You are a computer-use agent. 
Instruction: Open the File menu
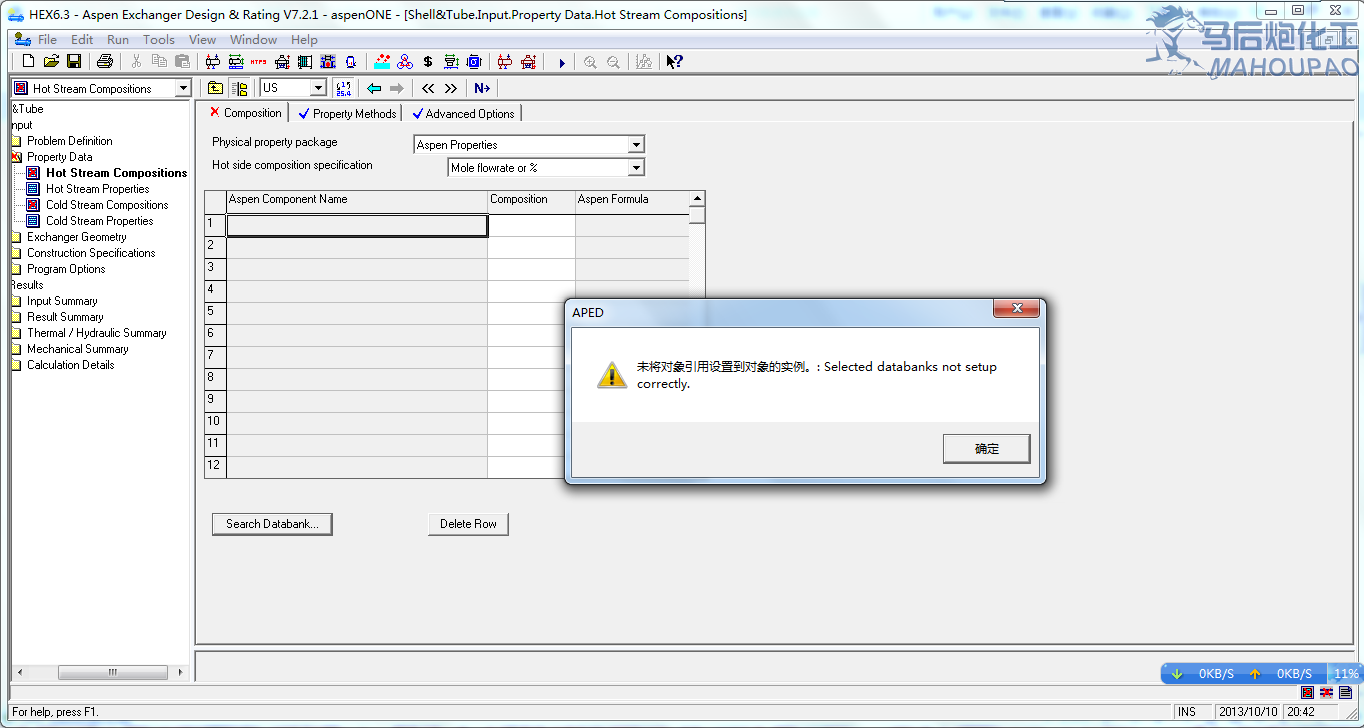[47, 40]
